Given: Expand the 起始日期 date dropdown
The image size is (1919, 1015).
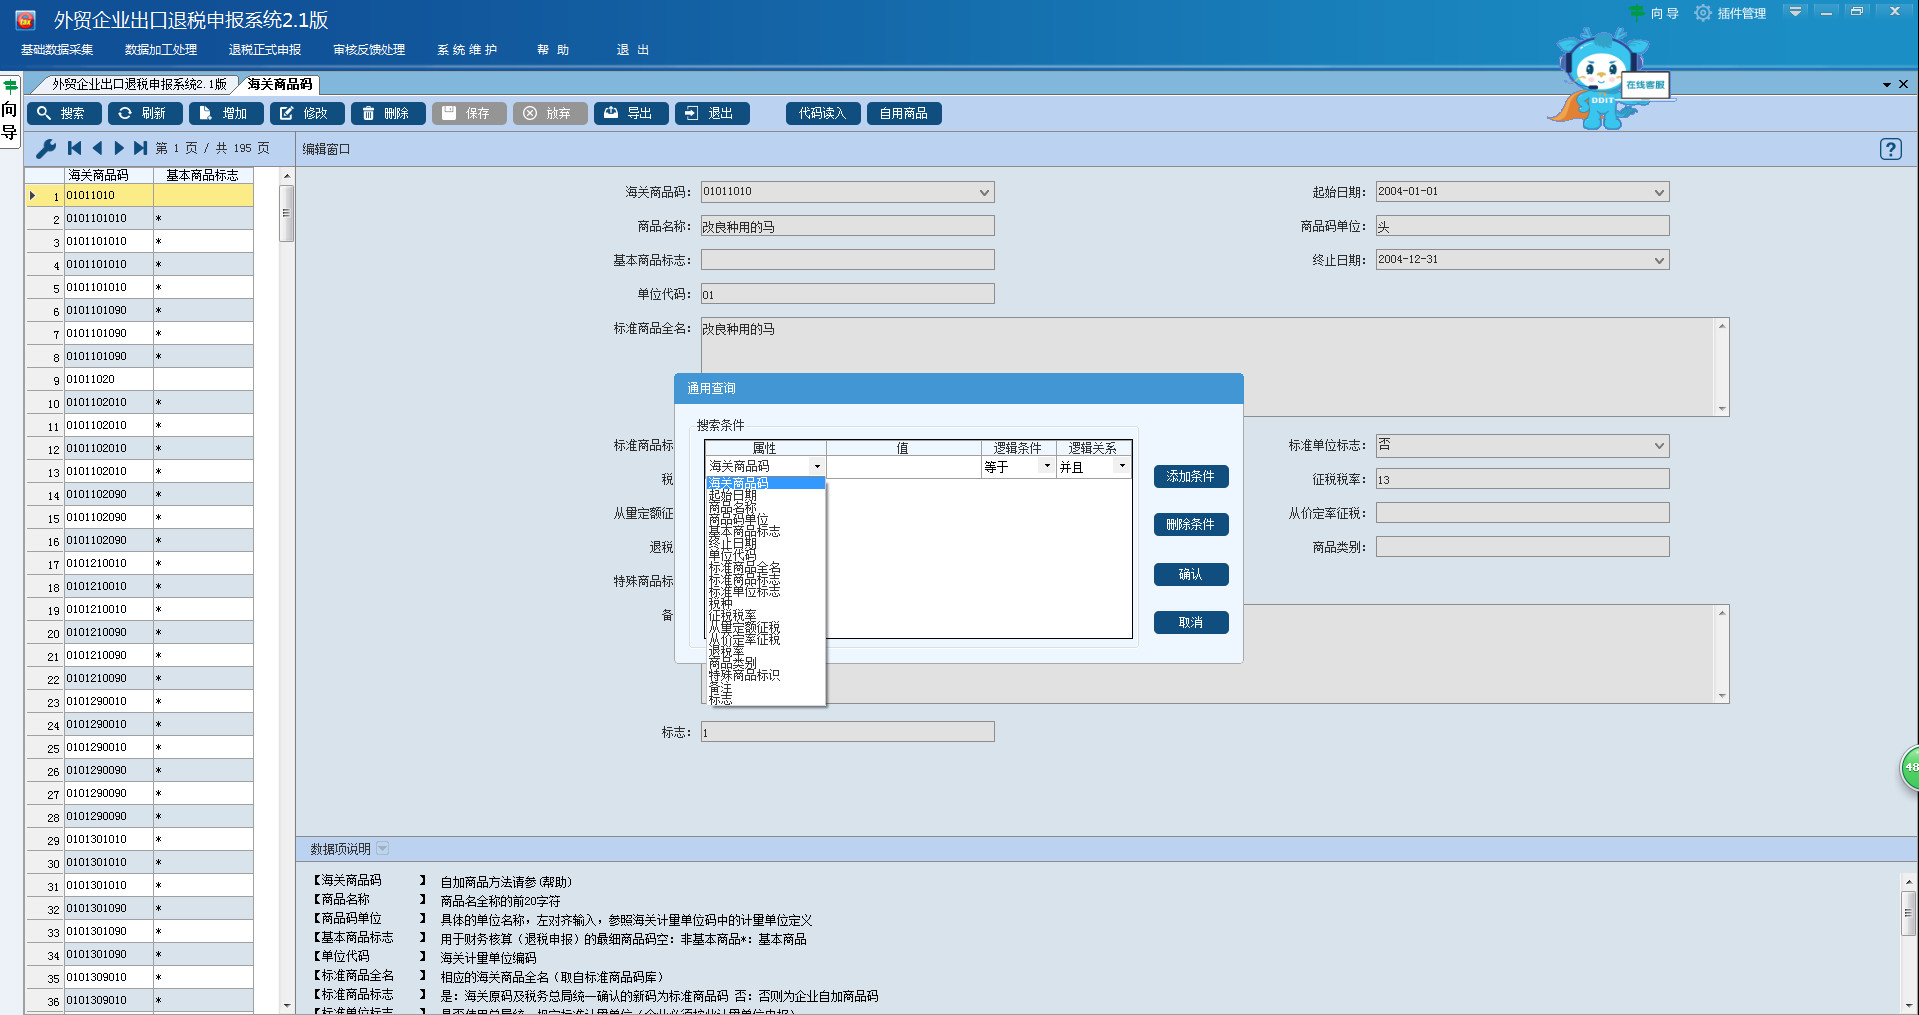Looking at the screenshot, I should [x=1659, y=192].
